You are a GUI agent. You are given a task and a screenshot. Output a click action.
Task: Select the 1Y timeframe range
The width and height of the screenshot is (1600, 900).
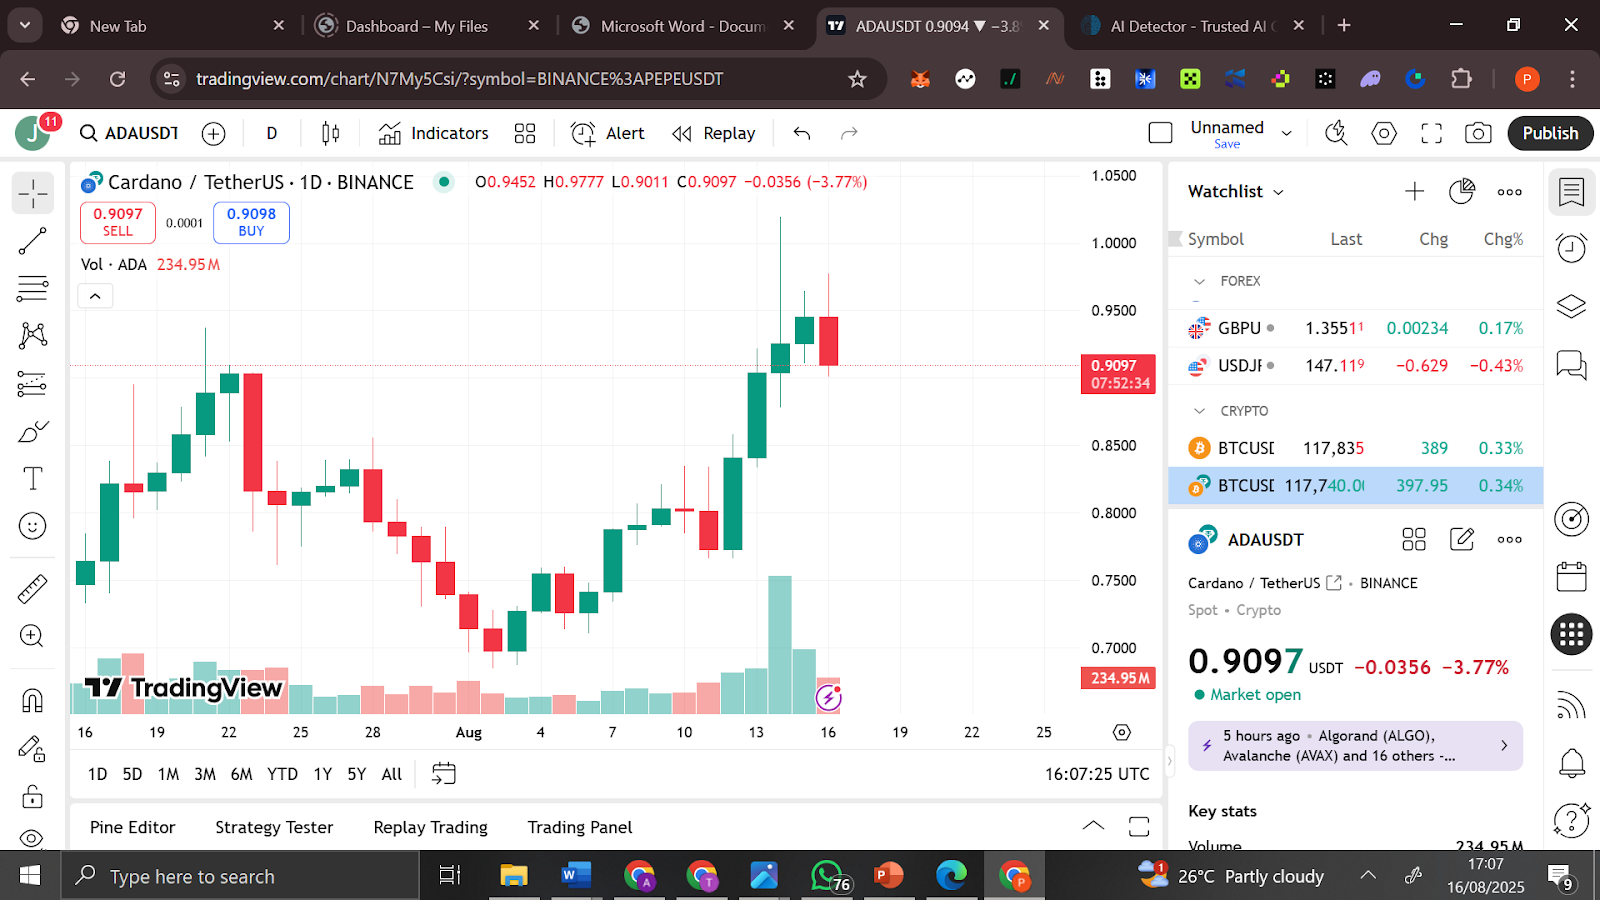(321, 773)
